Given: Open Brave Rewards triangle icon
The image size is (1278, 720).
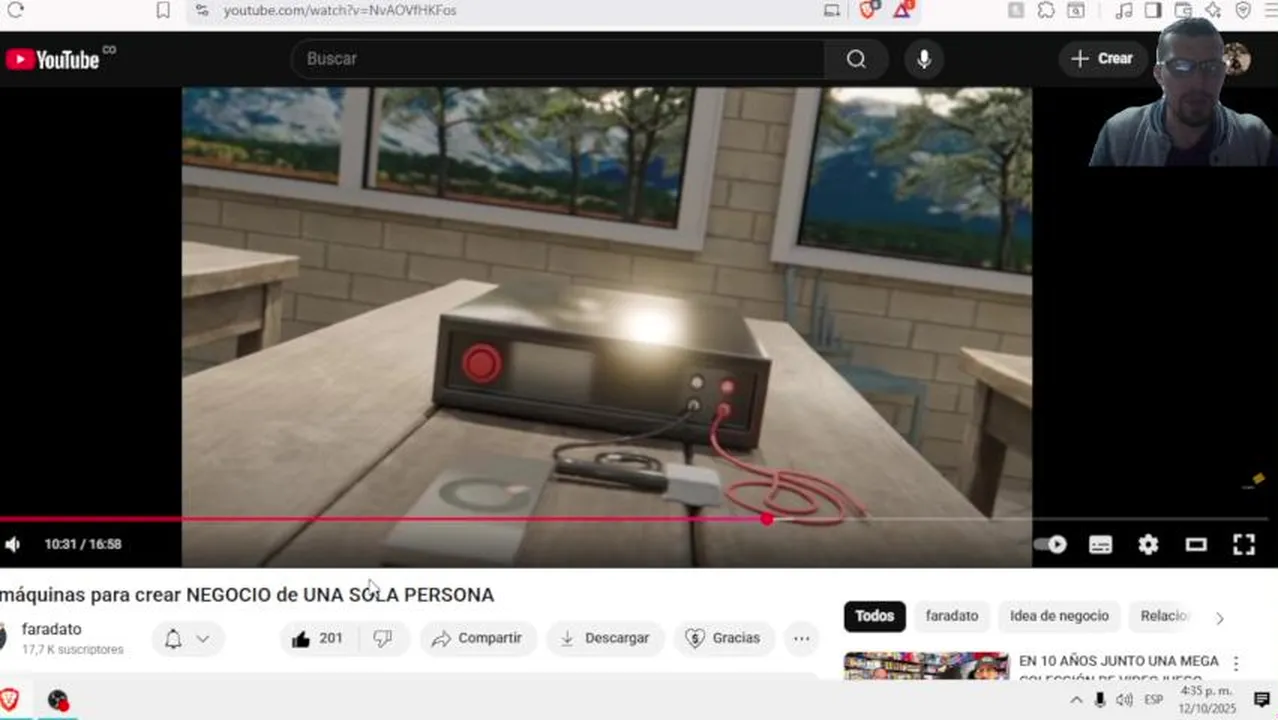Looking at the screenshot, I should 902,10.
